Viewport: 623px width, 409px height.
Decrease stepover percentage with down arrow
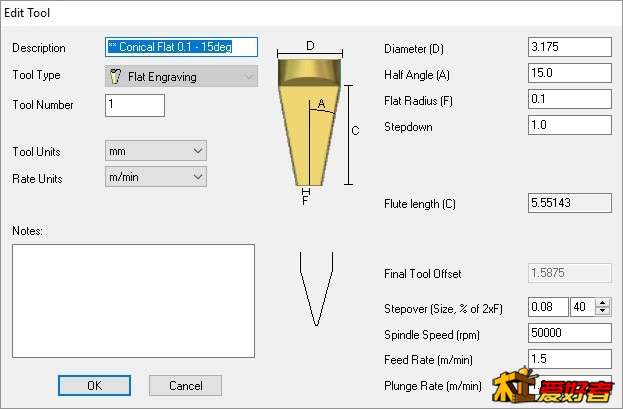[x=602, y=311]
